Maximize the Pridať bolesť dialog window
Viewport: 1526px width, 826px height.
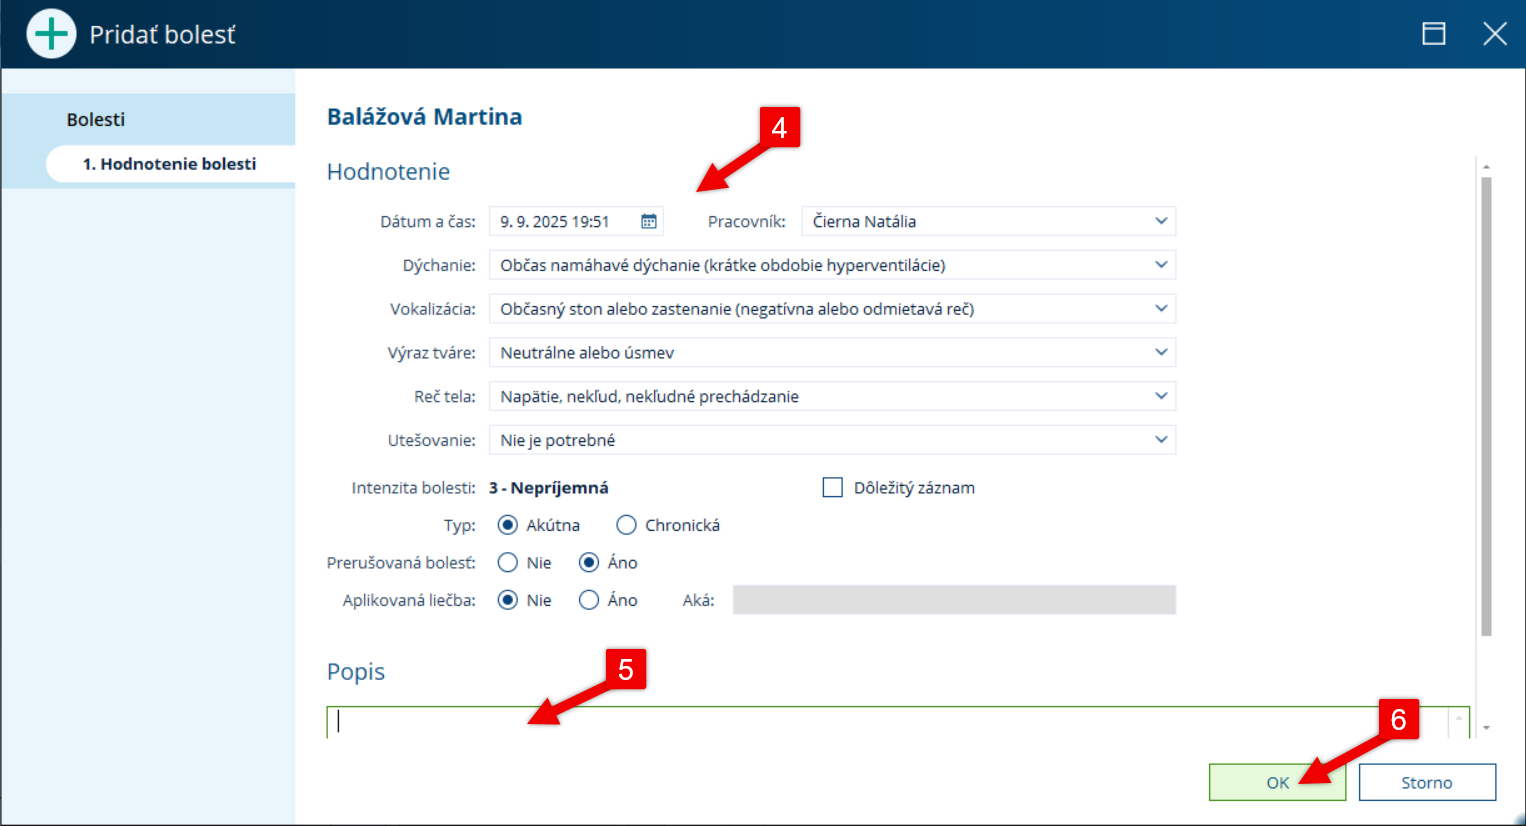click(x=1434, y=34)
